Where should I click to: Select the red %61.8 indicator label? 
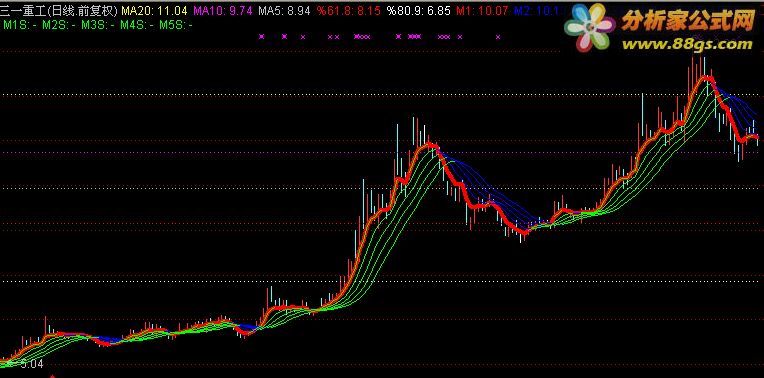[348, 11]
